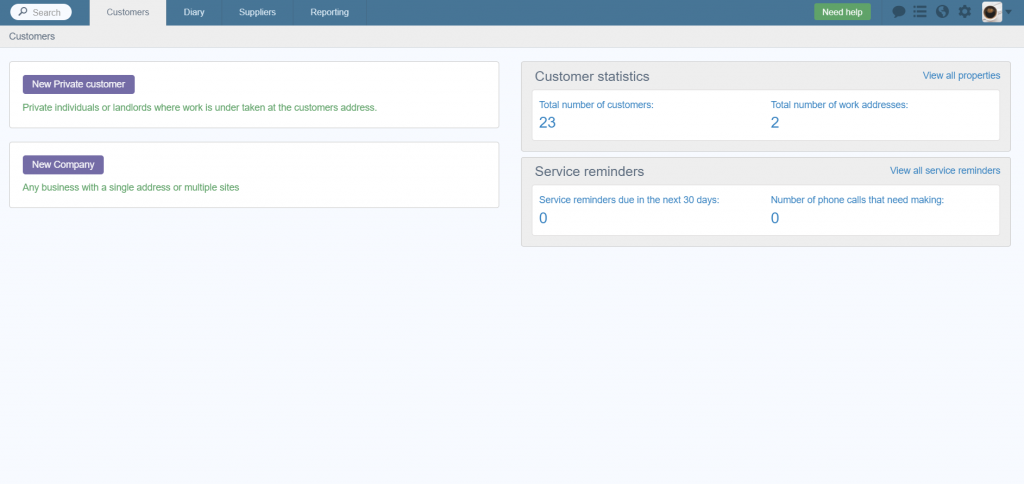This screenshot has width=1024, height=484.
Task: Click the phone calls needed count 0
Action: [775, 218]
